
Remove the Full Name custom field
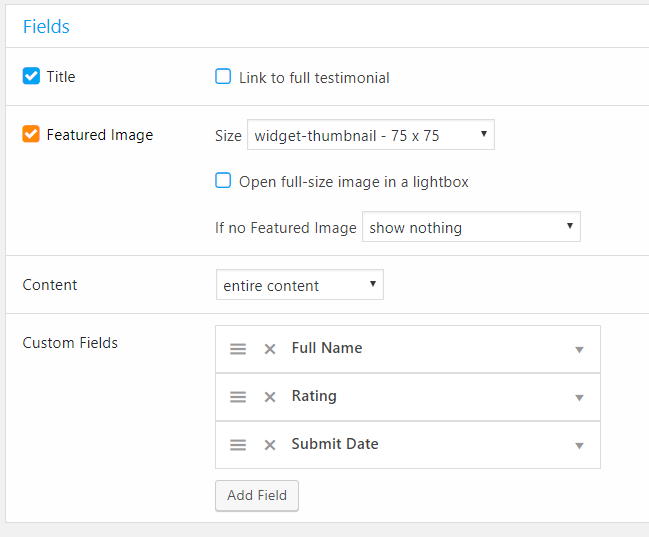[x=270, y=349]
